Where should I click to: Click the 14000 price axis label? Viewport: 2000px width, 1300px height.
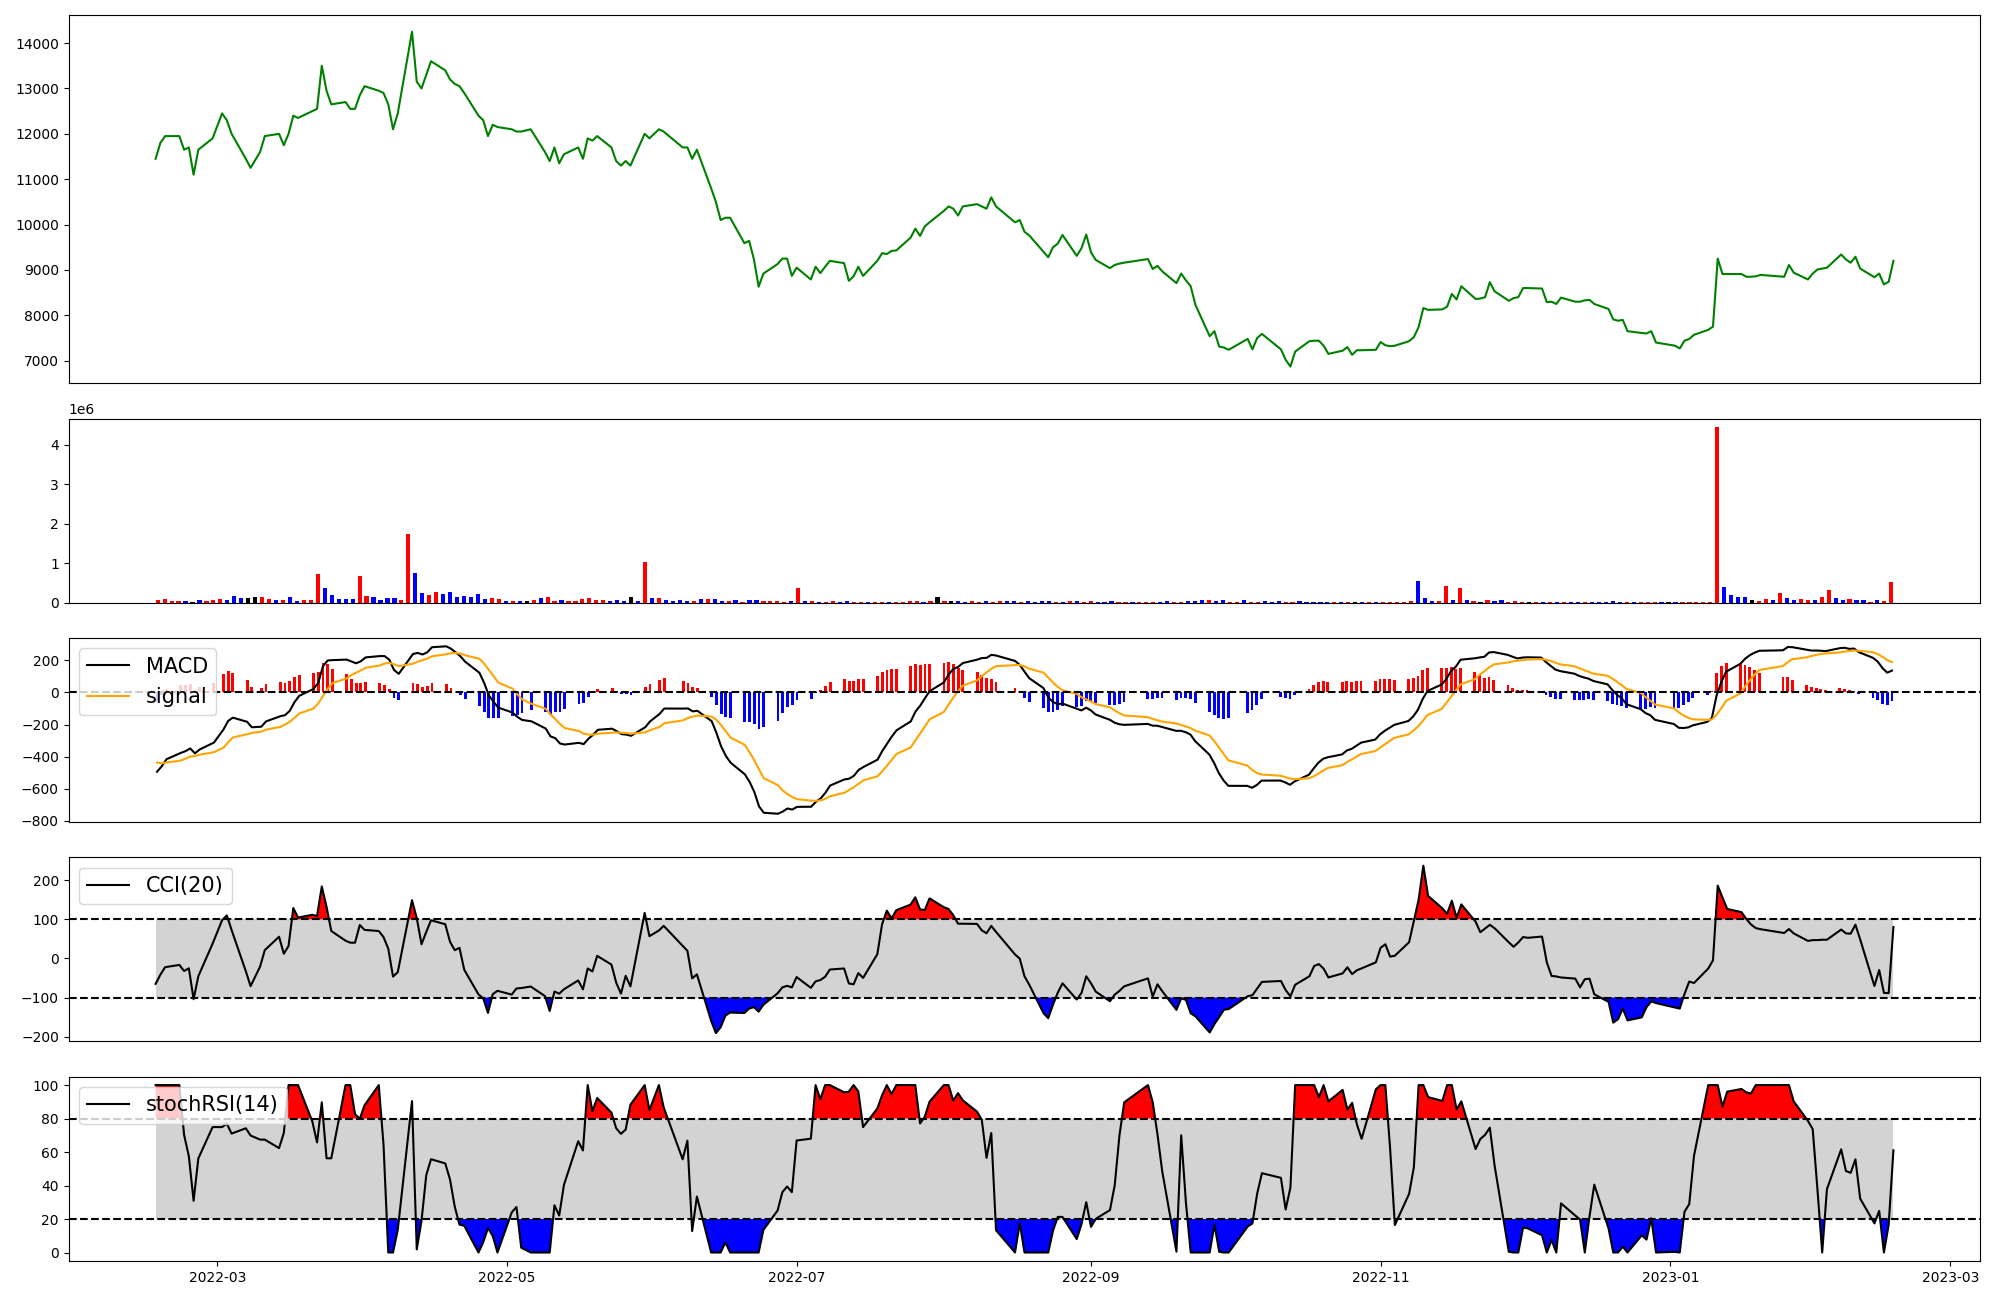pos(37,44)
